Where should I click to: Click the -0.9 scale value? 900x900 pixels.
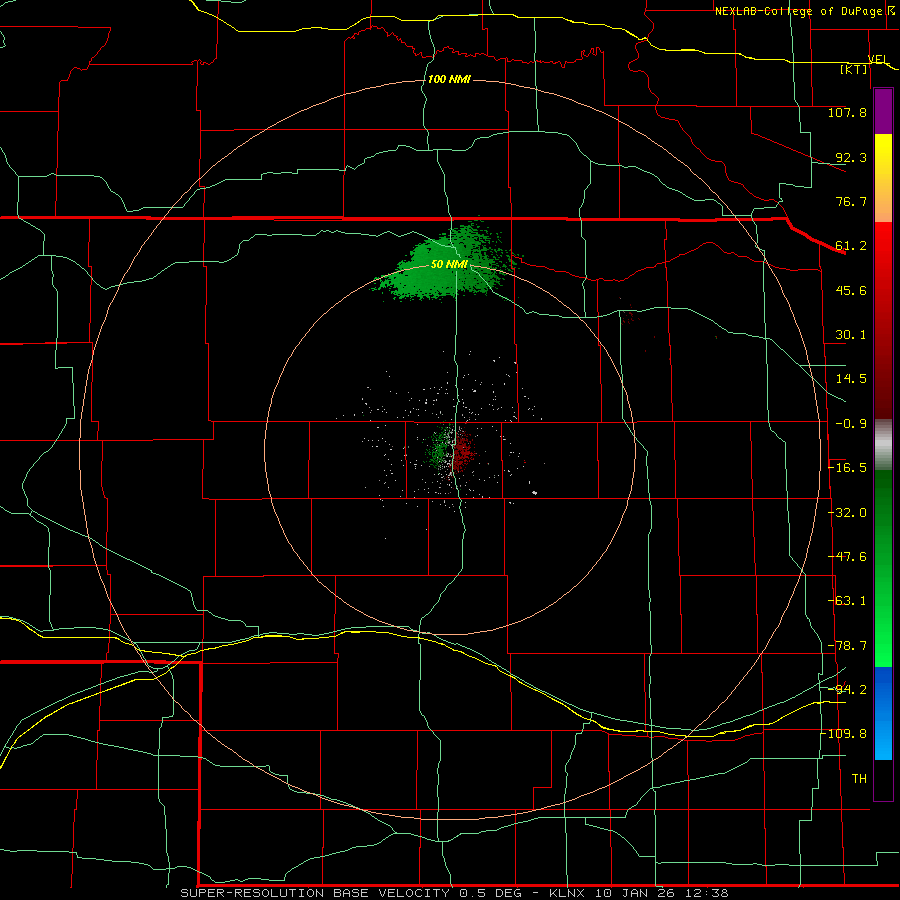pyautogui.click(x=851, y=424)
